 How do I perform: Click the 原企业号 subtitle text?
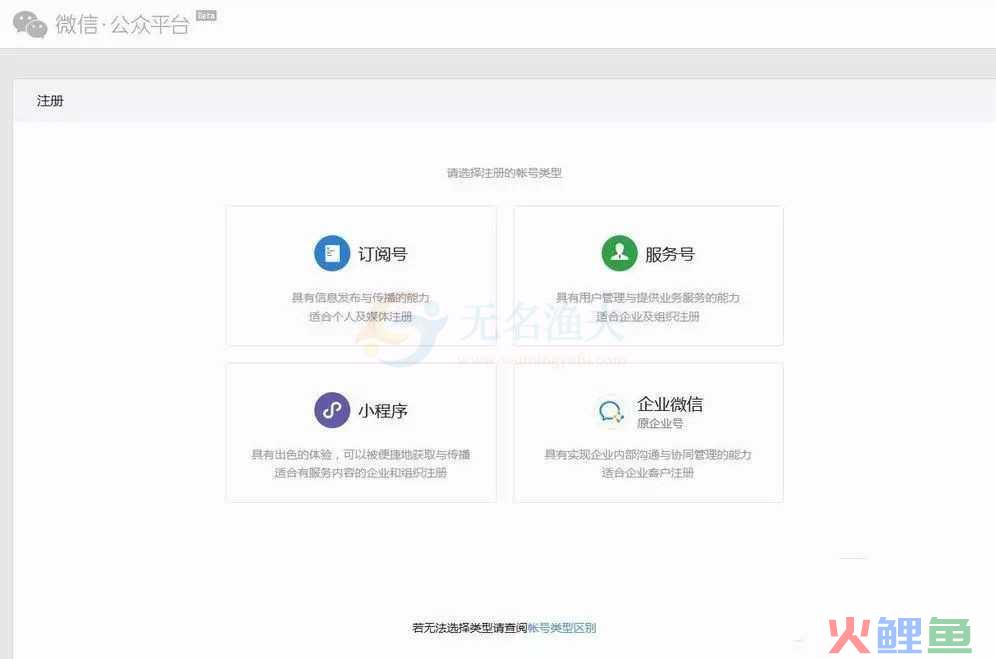pos(660,423)
